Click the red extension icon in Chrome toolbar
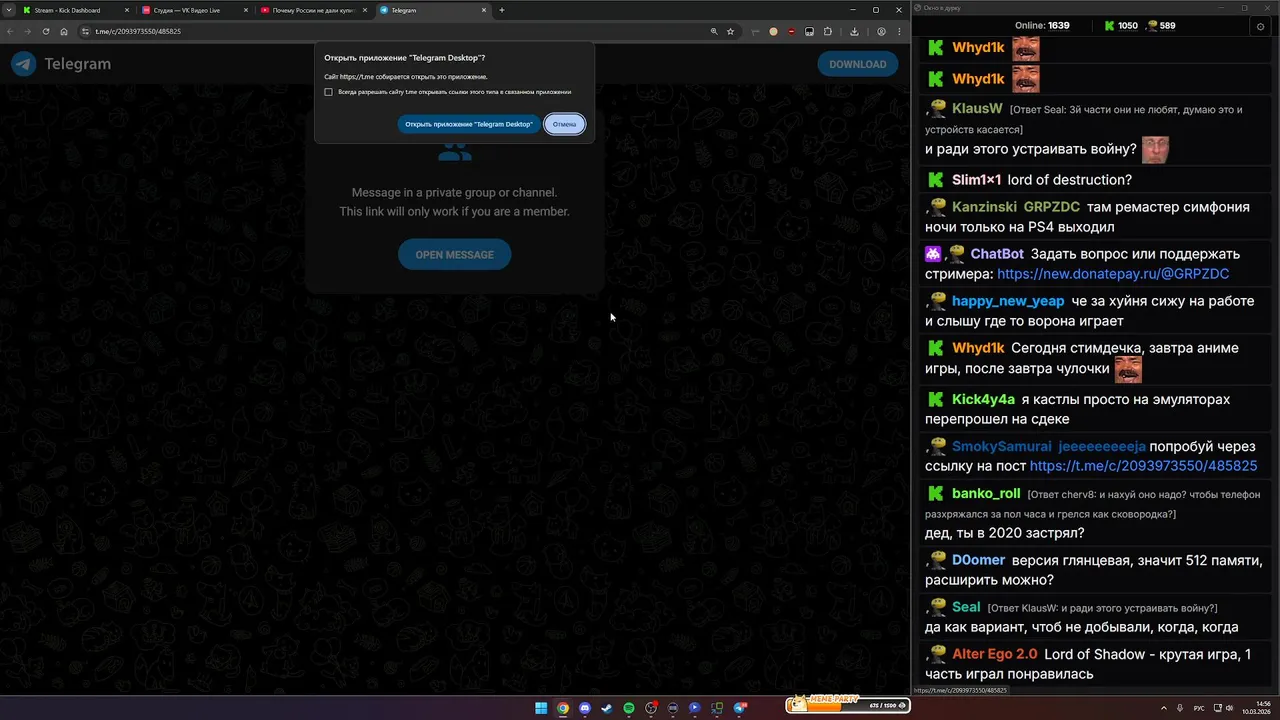 (x=791, y=31)
